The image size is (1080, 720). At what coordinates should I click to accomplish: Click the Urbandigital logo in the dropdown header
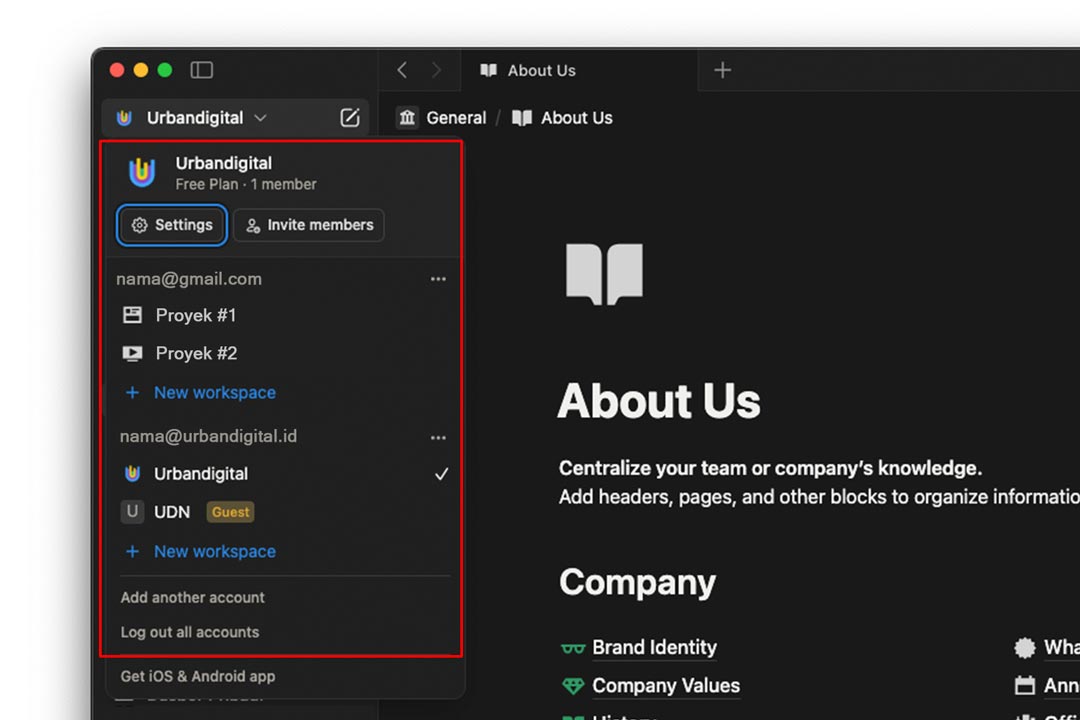(142, 172)
